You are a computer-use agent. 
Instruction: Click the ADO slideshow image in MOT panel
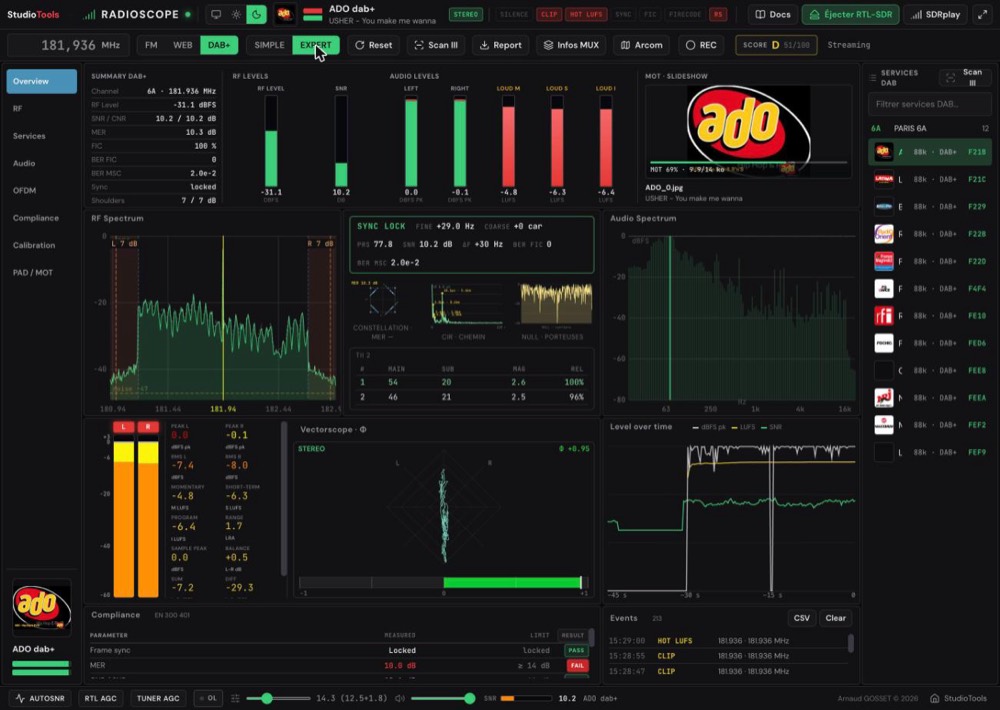pos(748,131)
